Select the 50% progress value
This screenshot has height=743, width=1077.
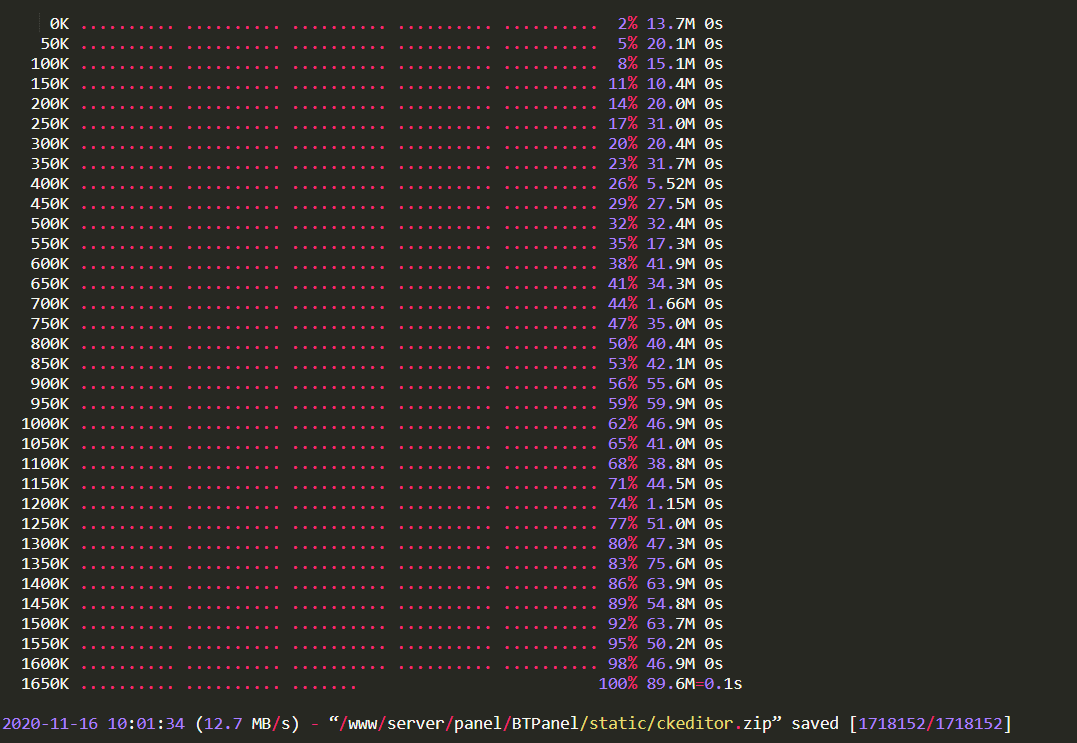[x=622, y=344]
